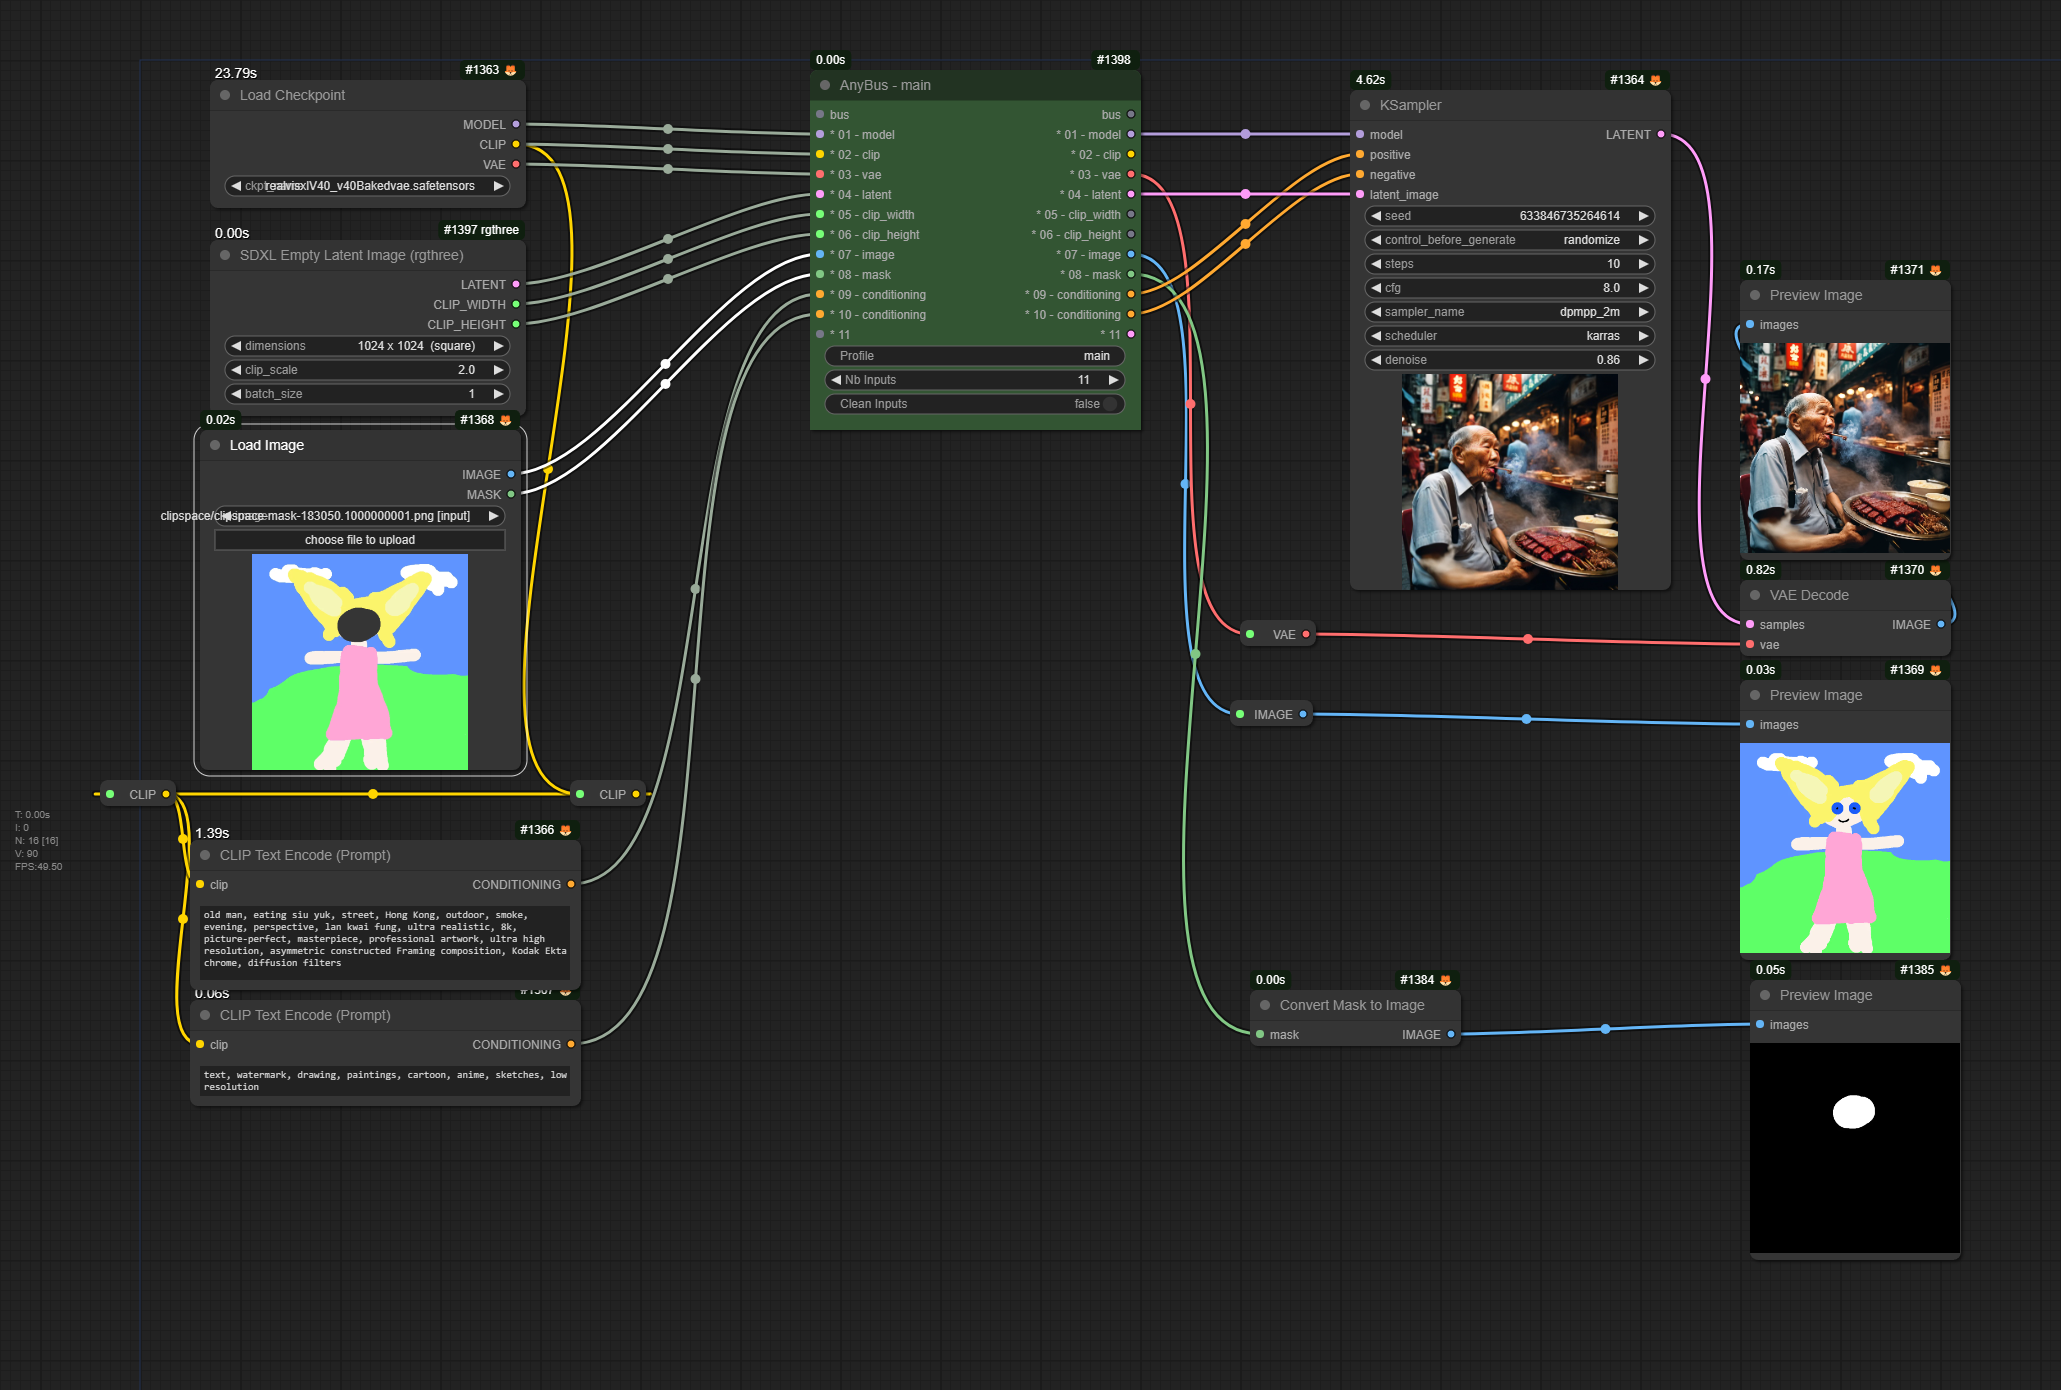
Task: Open the sampler_name dpmpp_2m dropdown
Action: tap(1508, 312)
